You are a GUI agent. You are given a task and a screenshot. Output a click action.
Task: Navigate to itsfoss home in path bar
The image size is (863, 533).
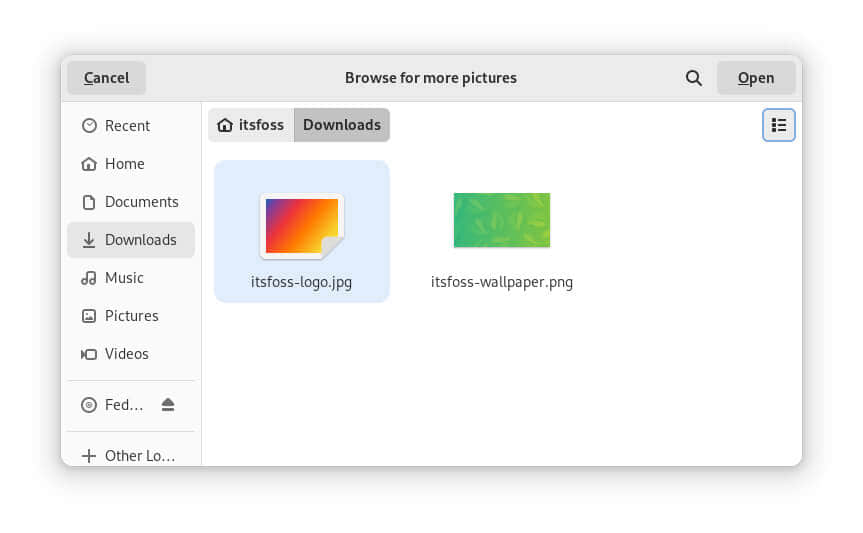click(x=251, y=125)
